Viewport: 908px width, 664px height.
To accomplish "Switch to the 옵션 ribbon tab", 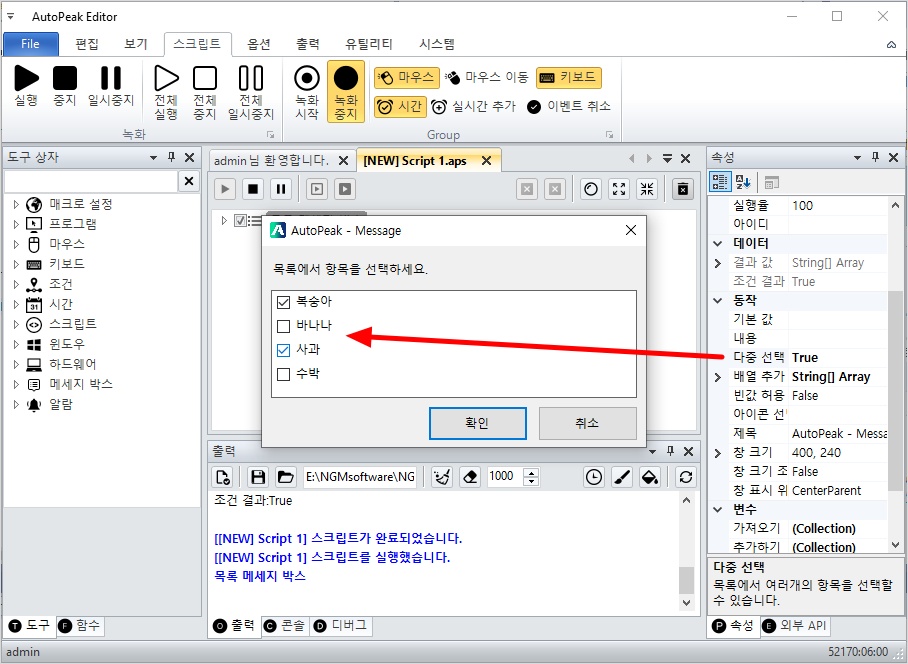I will pyautogui.click(x=259, y=44).
